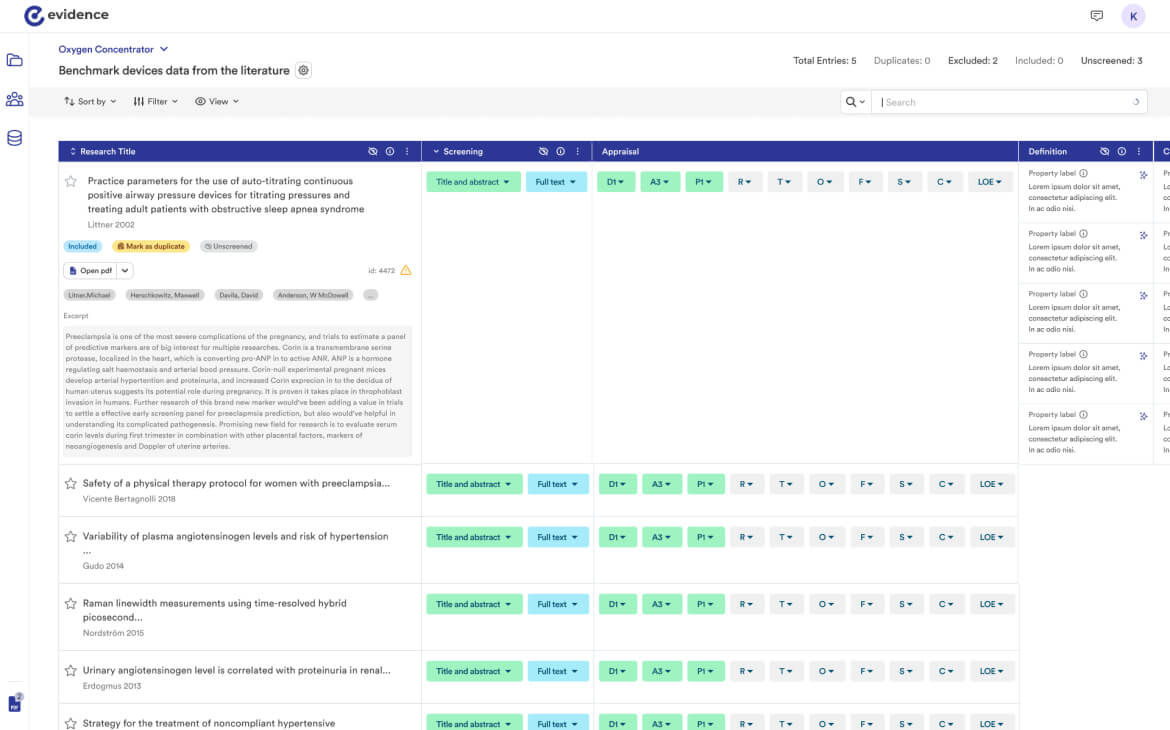Open Full text dropdown for Gudo 2014 row
1170x730 pixels.
[557, 537]
